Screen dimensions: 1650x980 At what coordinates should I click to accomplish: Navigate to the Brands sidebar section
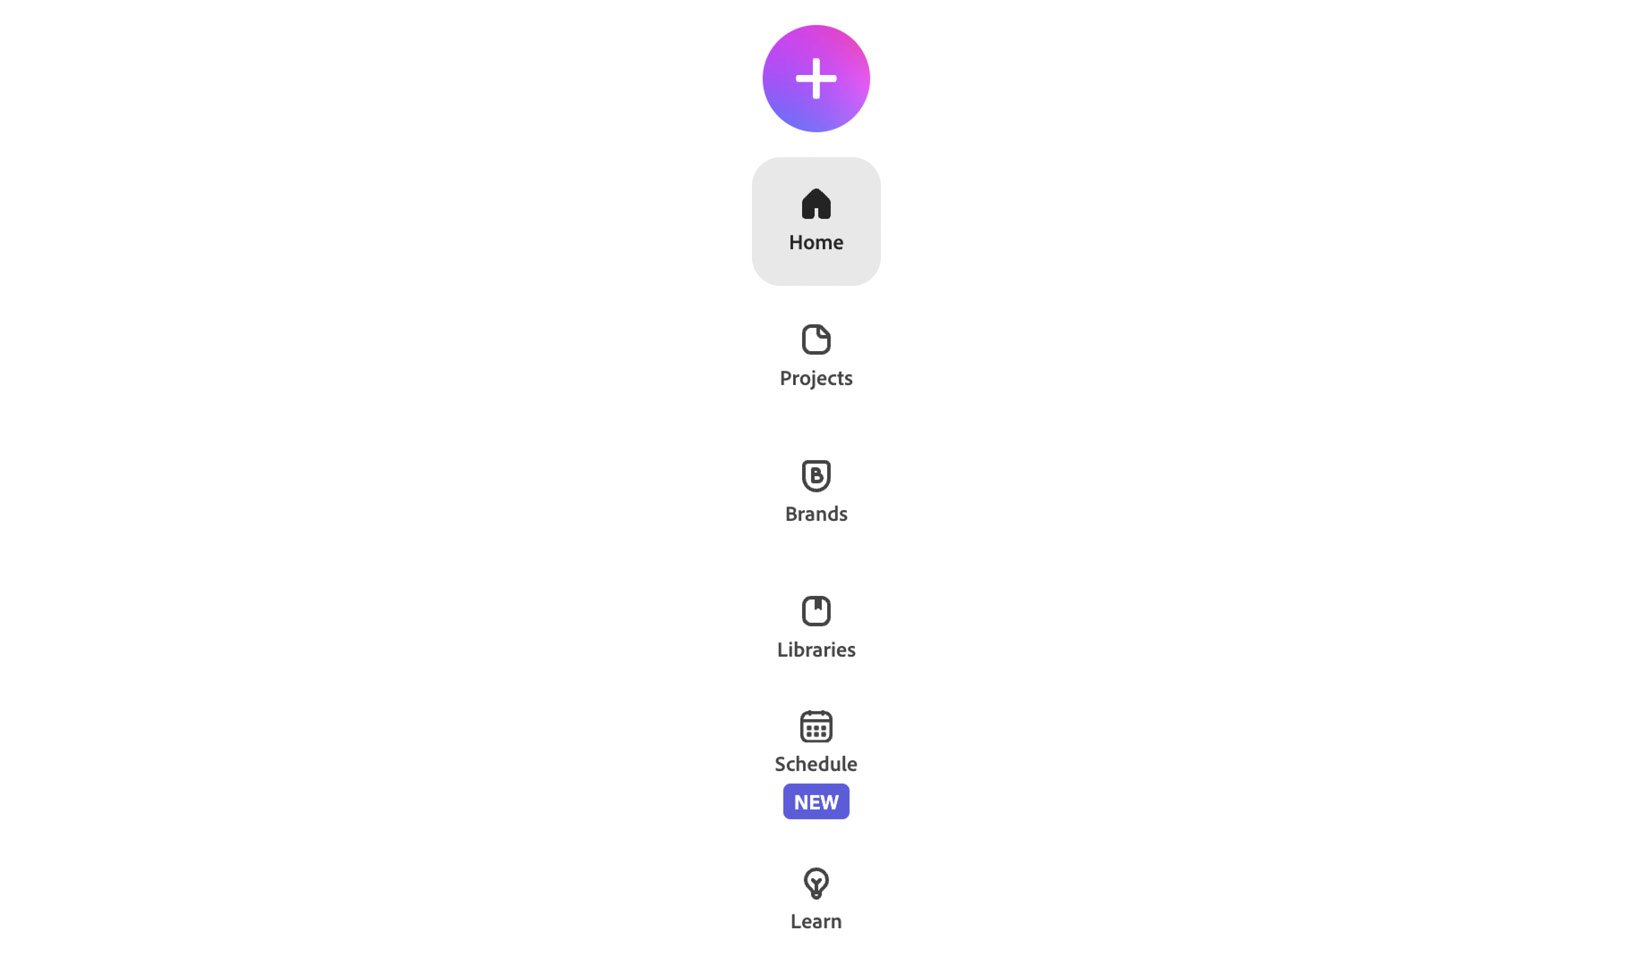(x=816, y=493)
